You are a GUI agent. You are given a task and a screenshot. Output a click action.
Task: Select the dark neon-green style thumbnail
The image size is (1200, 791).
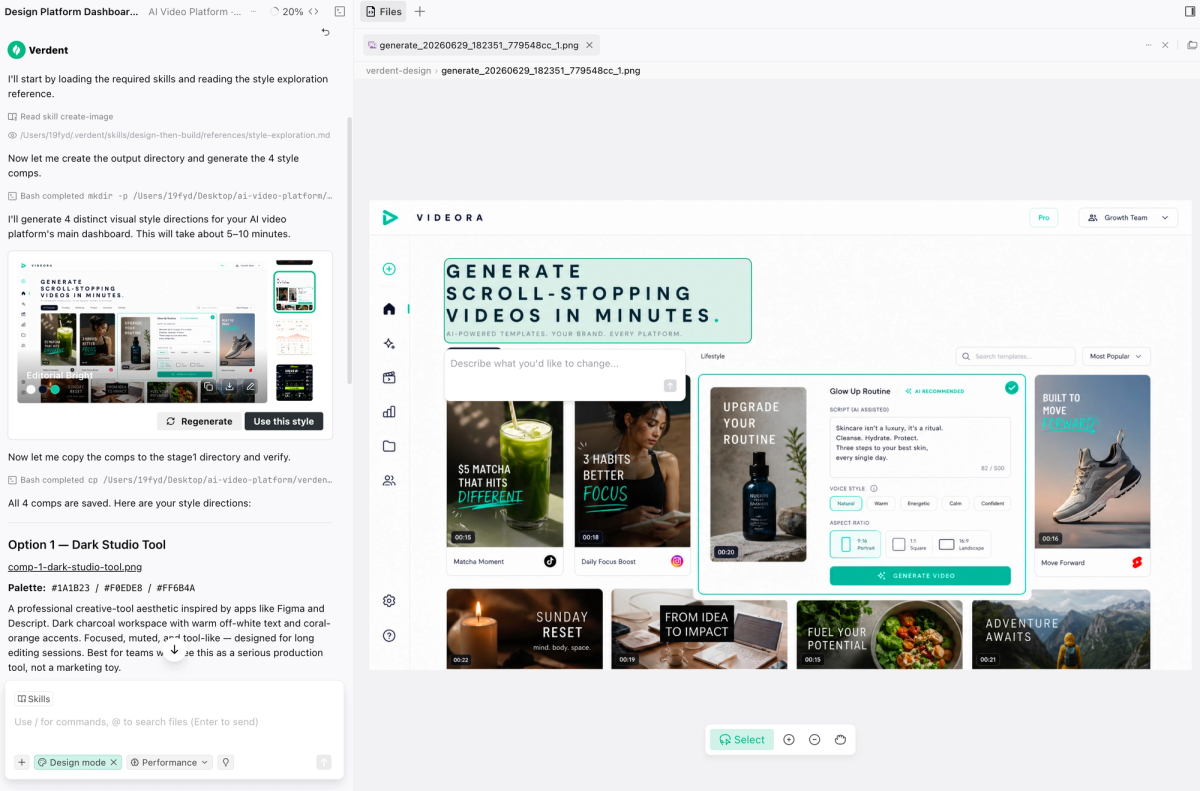point(294,382)
